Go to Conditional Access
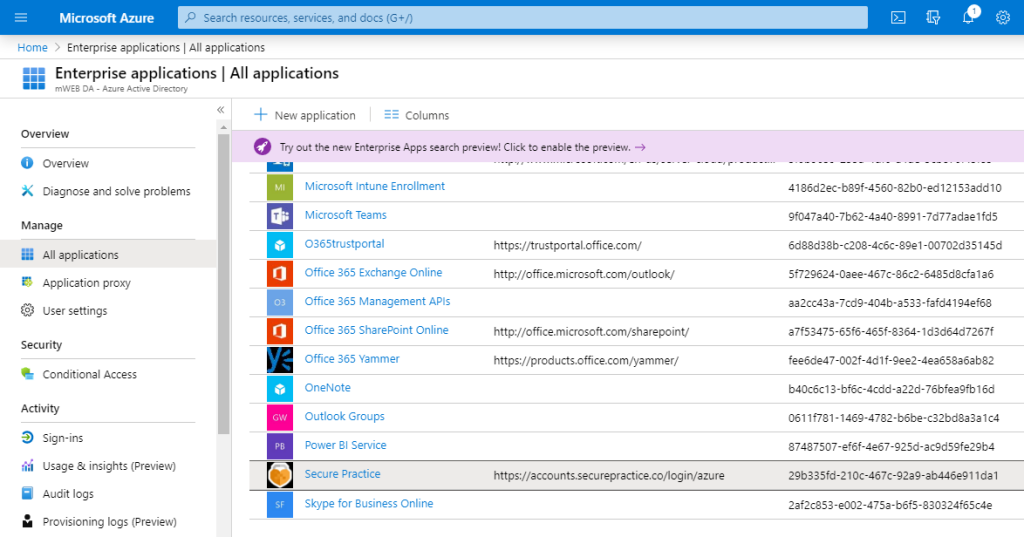 pos(89,374)
